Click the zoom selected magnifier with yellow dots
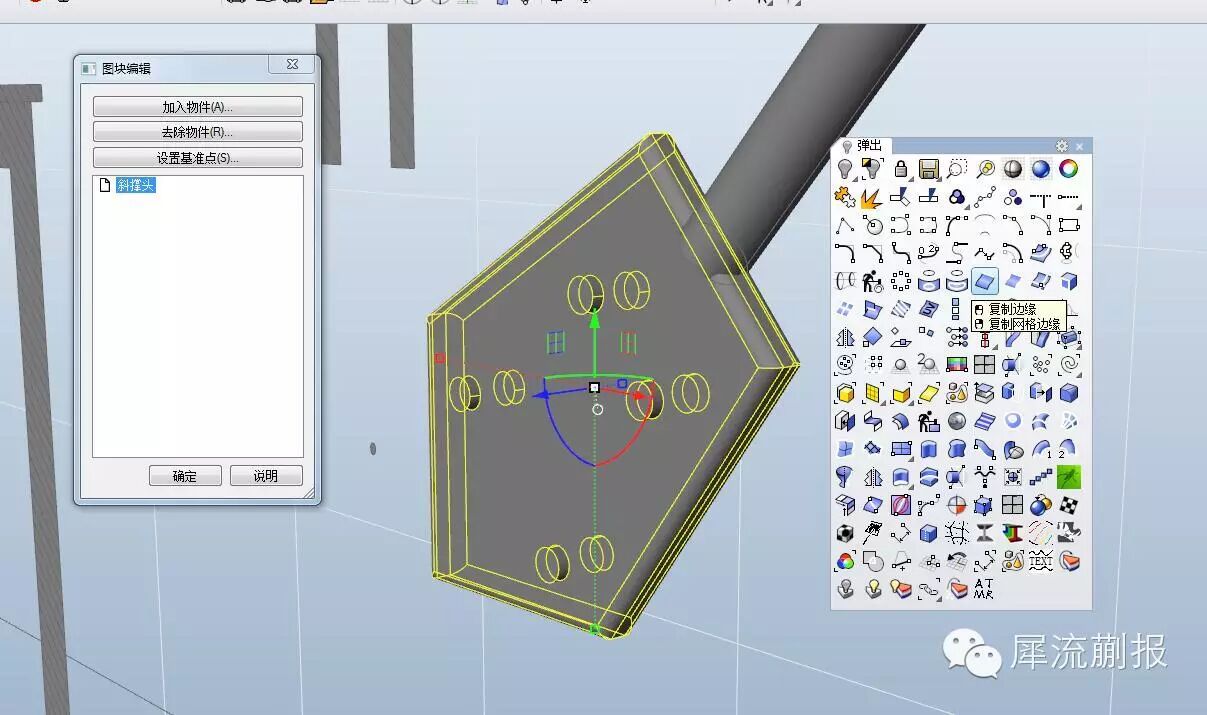Viewport: 1207px width, 715px height. [x=984, y=169]
